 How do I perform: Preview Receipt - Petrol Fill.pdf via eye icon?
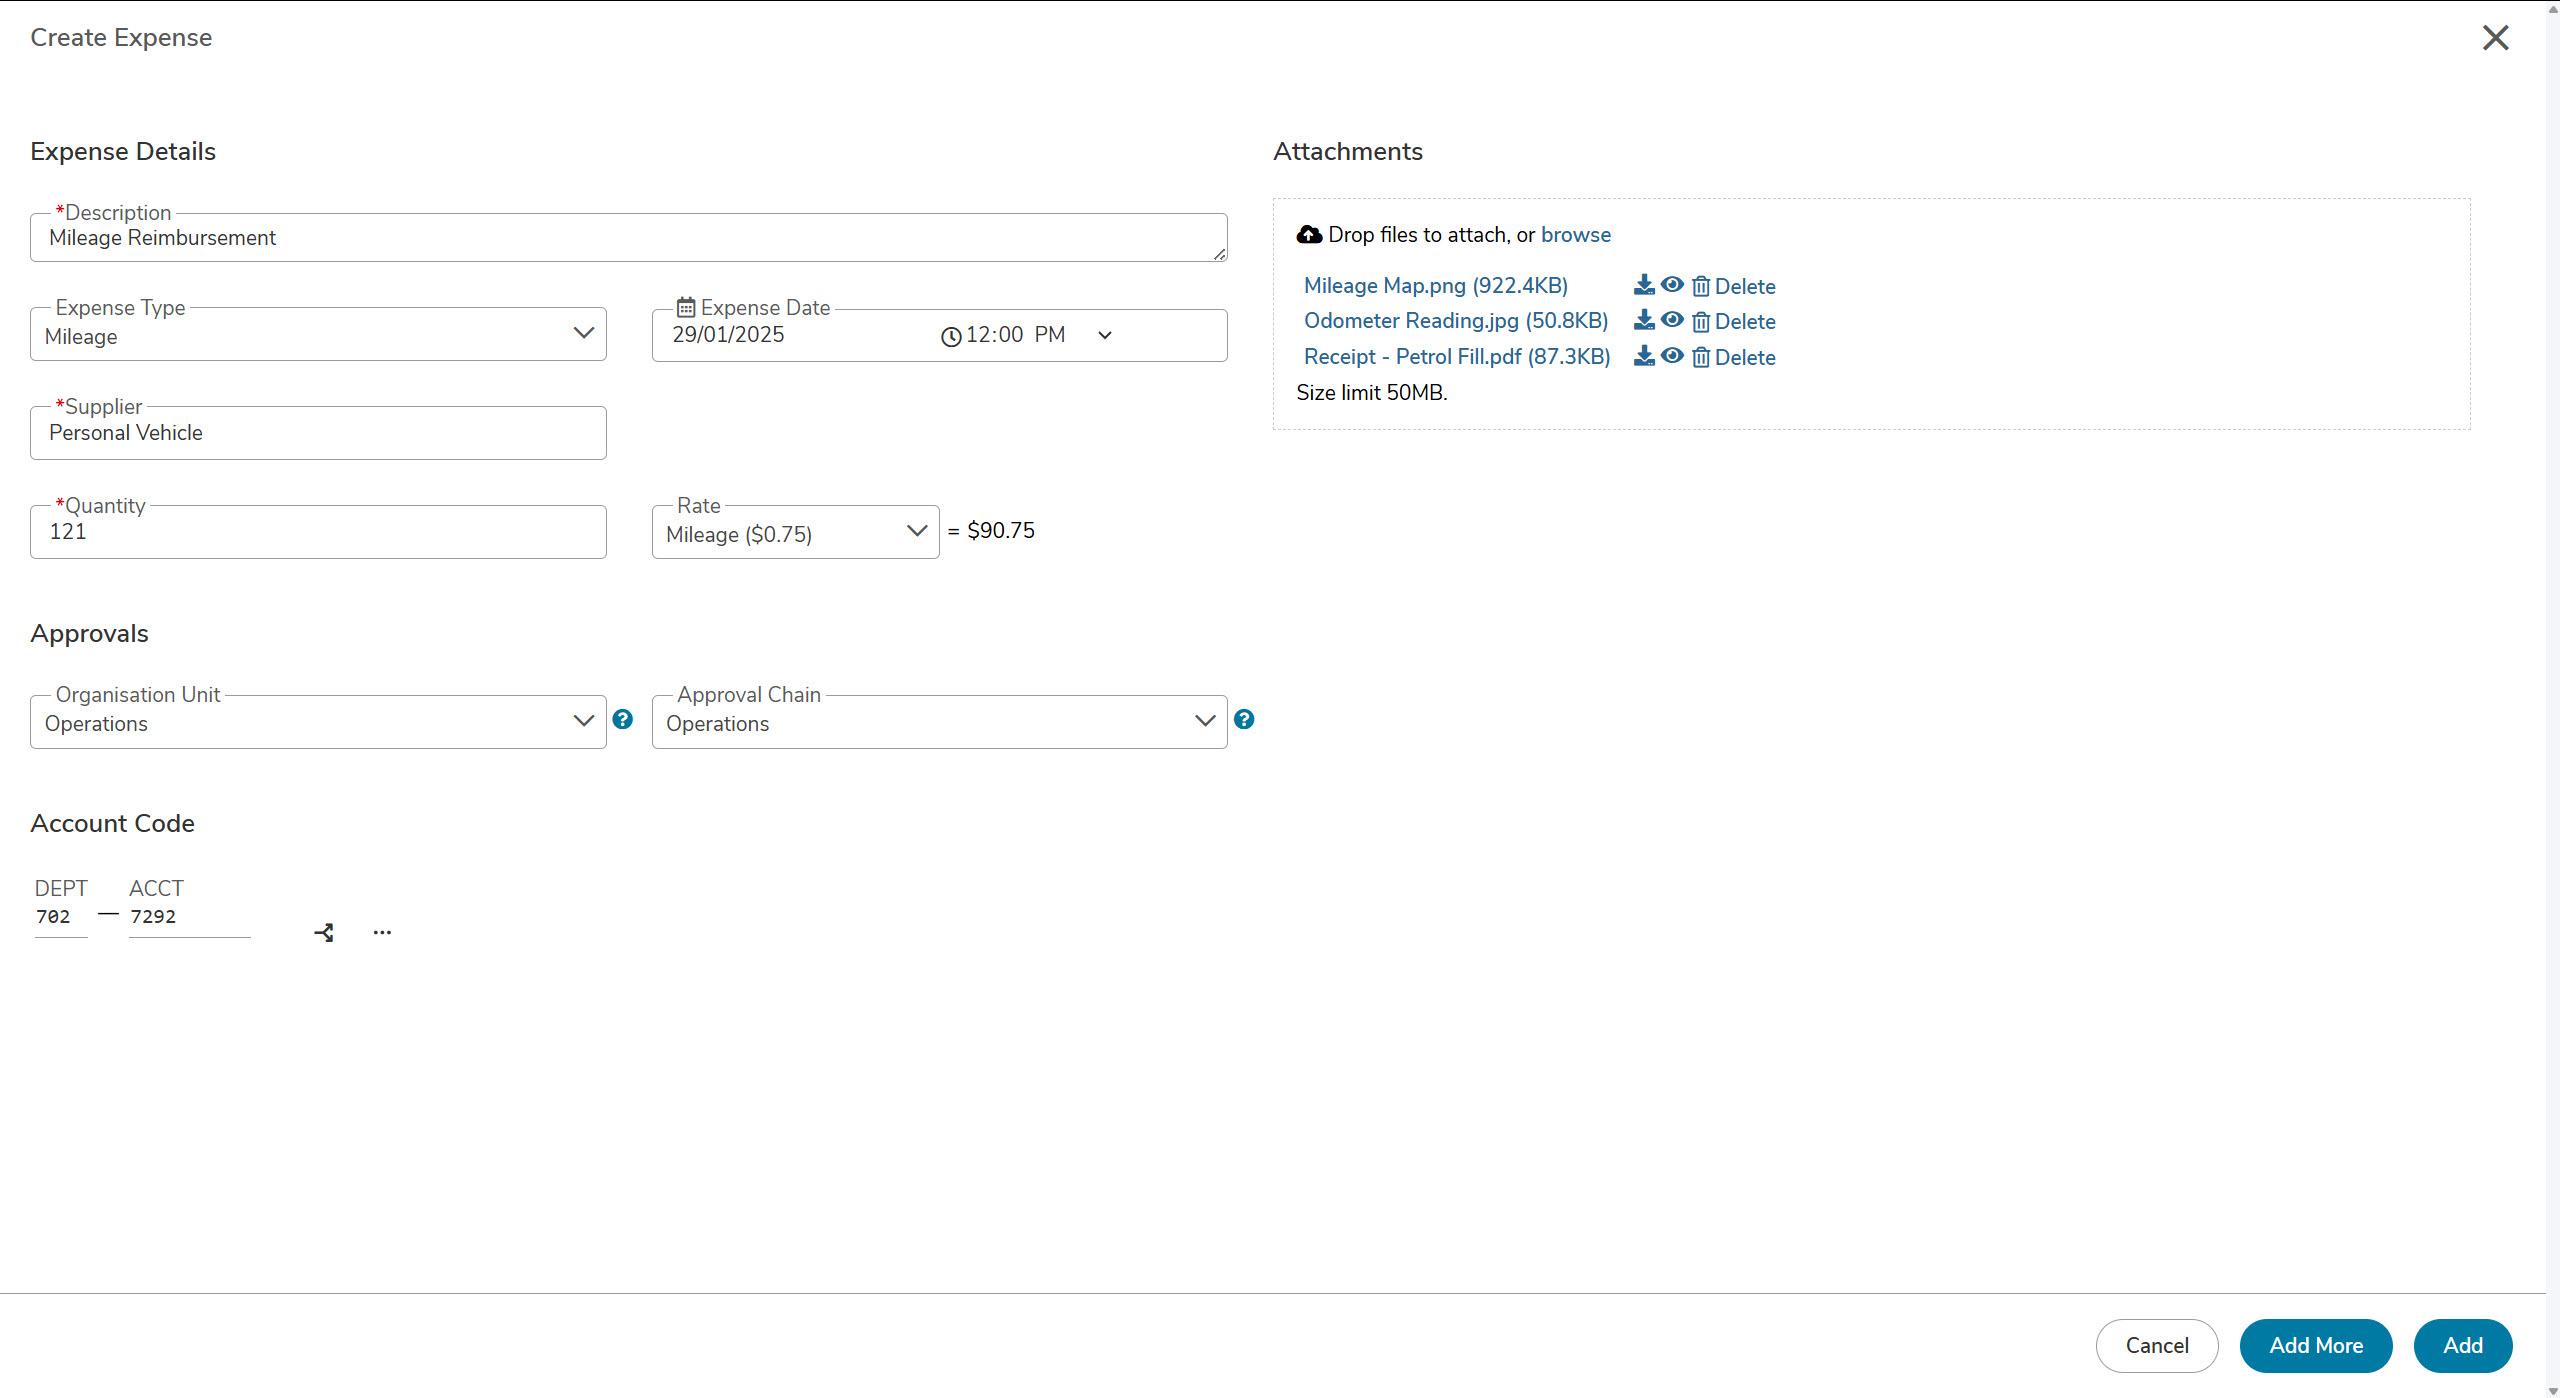pyautogui.click(x=1672, y=356)
